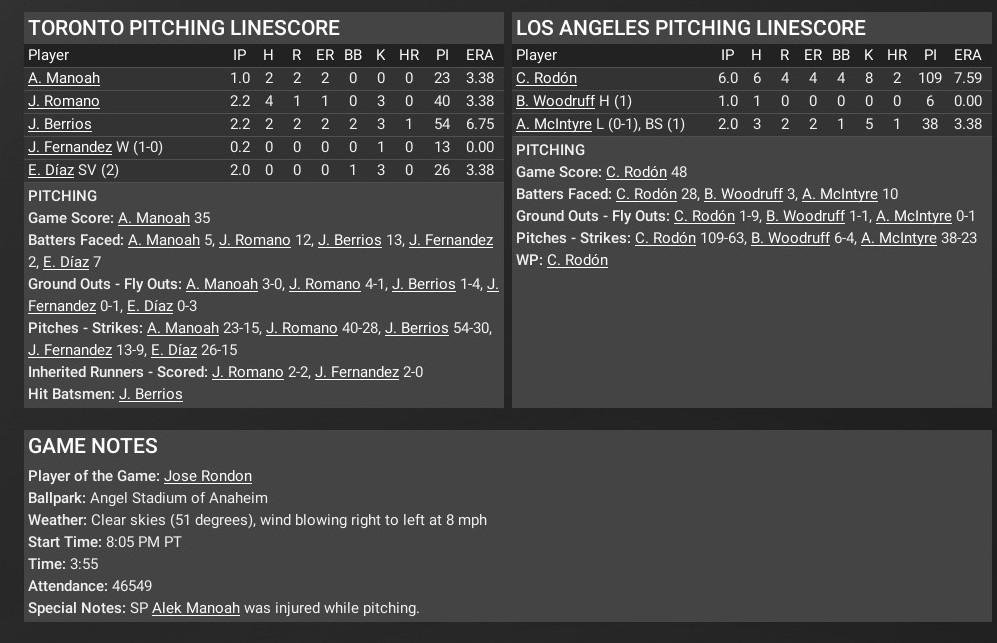Select E. Díaz in Toronto Batters Faced line
Screen dimensions: 997x643
[x=65, y=262]
